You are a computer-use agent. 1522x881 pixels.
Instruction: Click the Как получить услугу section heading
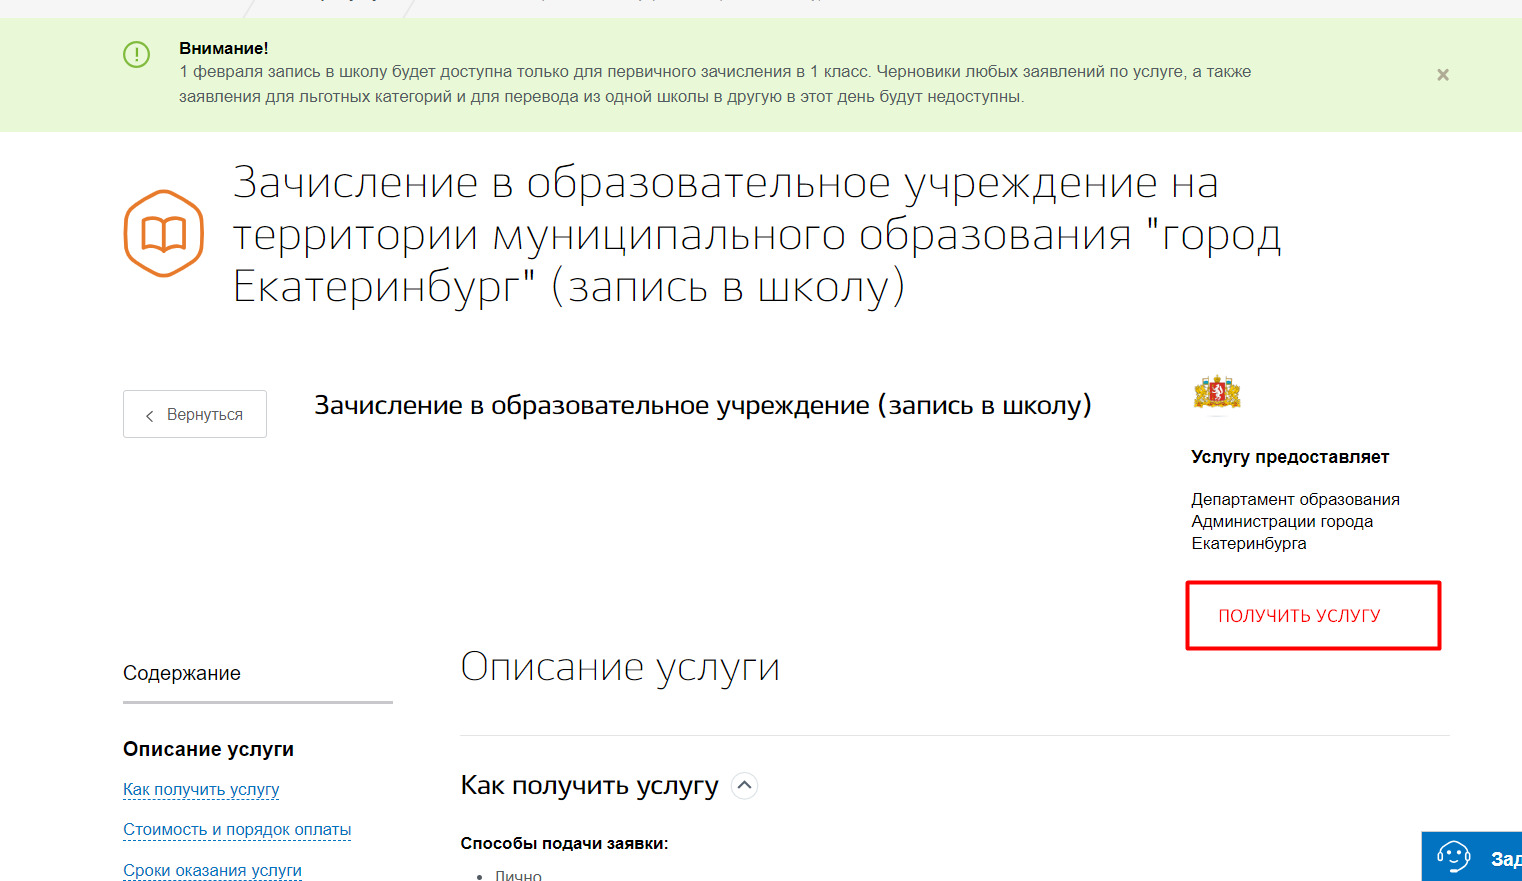(589, 786)
